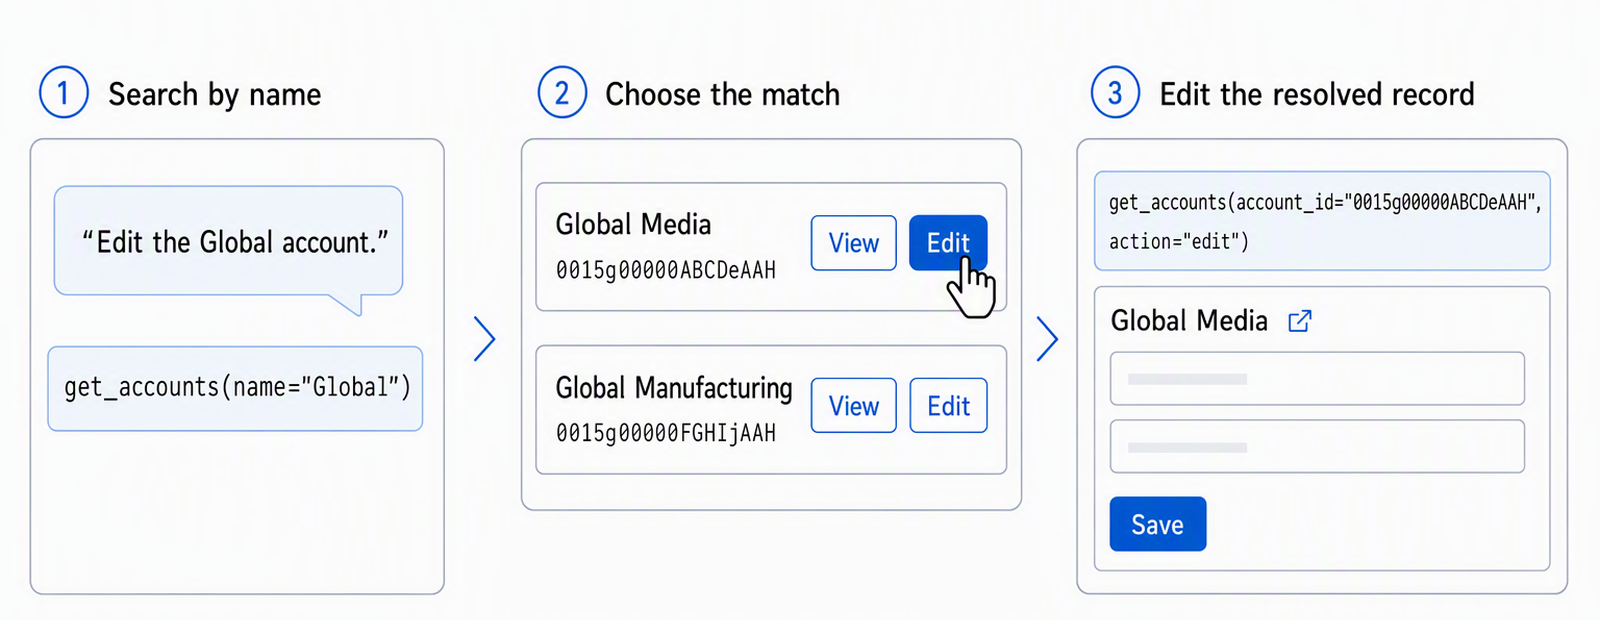Select the Global Manufacturing ID 0015g00000FGHIjAAH
This screenshot has width=1600, height=620.
(666, 434)
